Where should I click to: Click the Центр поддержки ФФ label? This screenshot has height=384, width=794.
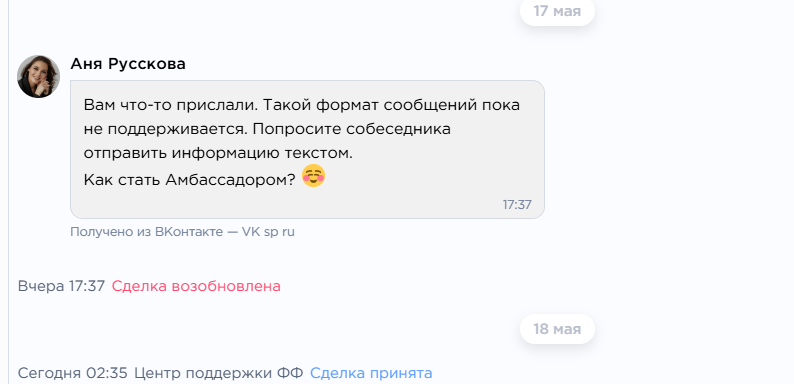(219, 373)
